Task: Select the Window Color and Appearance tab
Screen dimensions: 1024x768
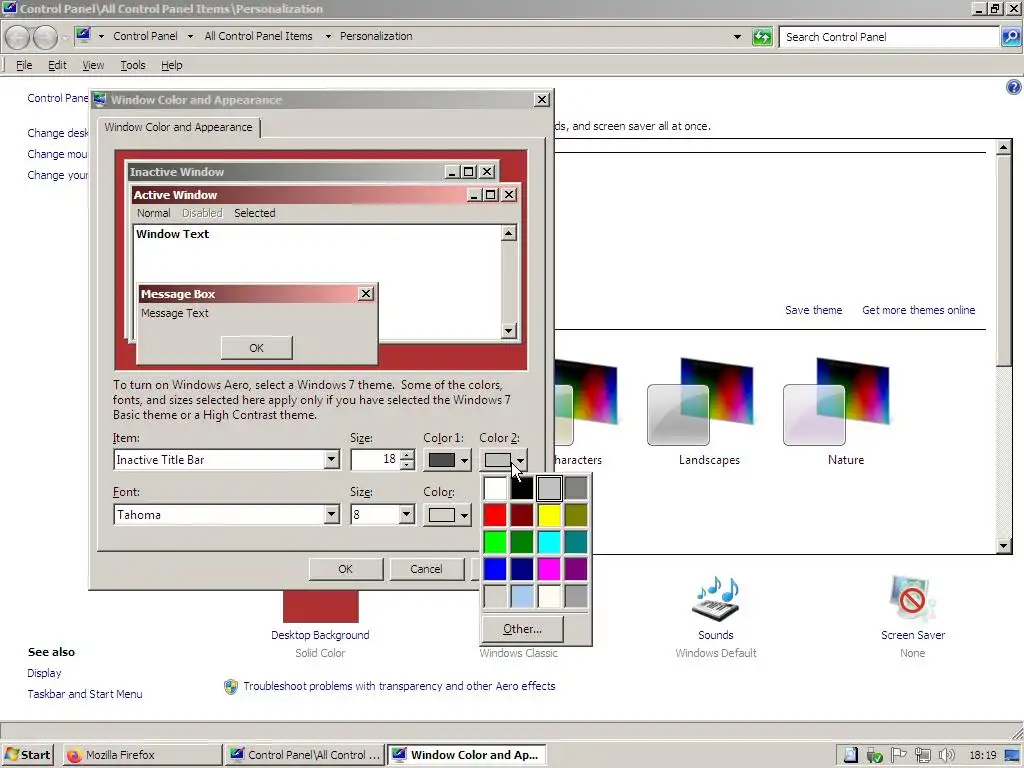Action: pyautogui.click(x=178, y=127)
